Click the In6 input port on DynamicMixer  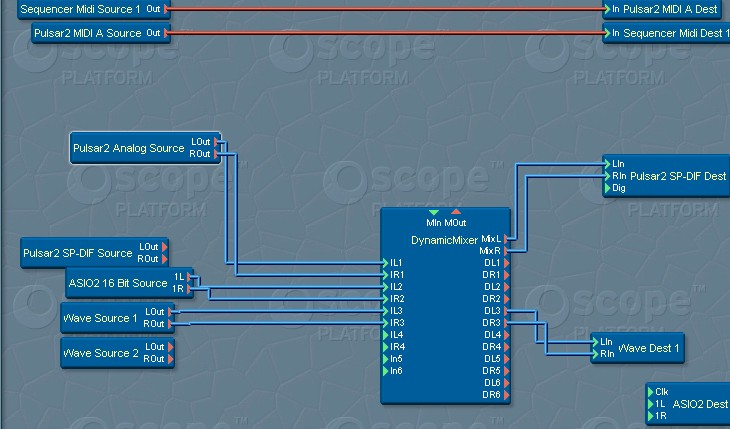(x=386, y=371)
